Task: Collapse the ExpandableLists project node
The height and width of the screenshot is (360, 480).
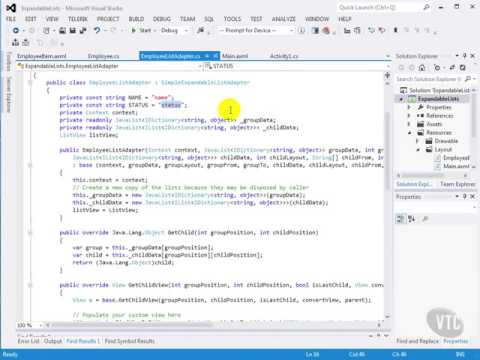Action: [401, 99]
